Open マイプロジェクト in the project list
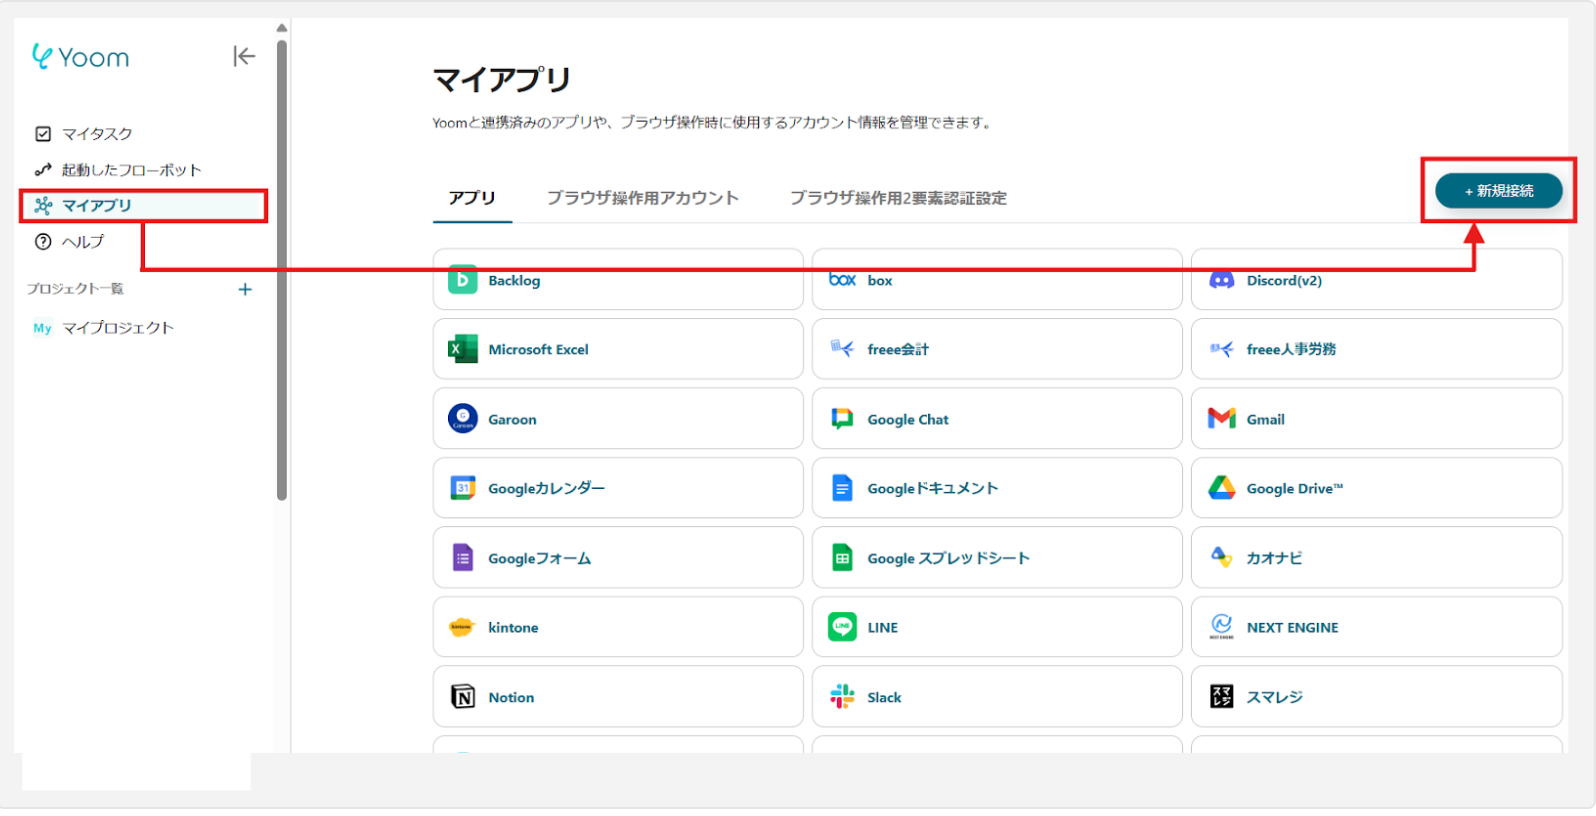Viewport: 1596px width, 816px height. tap(117, 328)
